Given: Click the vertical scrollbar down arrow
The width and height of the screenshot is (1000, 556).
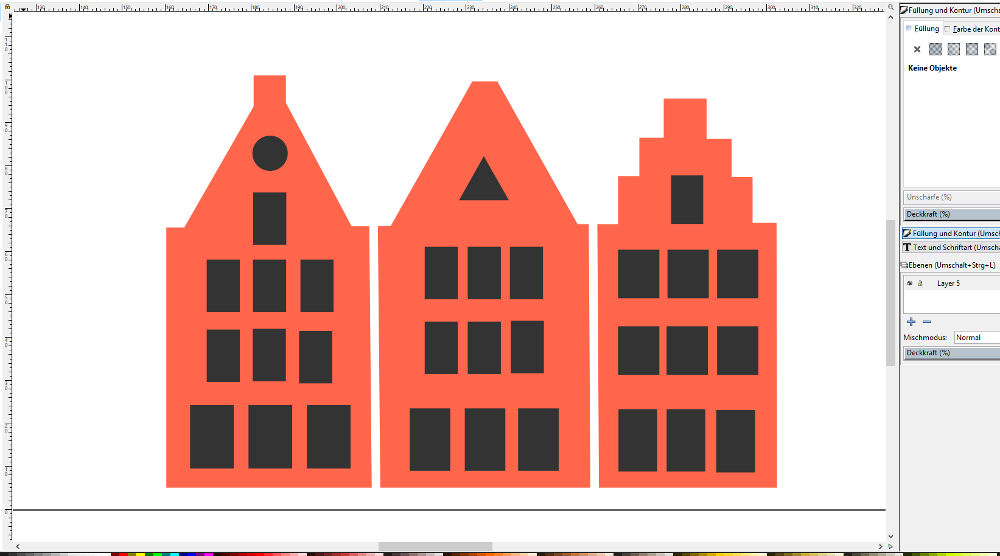Looking at the screenshot, I should point(891,536).
